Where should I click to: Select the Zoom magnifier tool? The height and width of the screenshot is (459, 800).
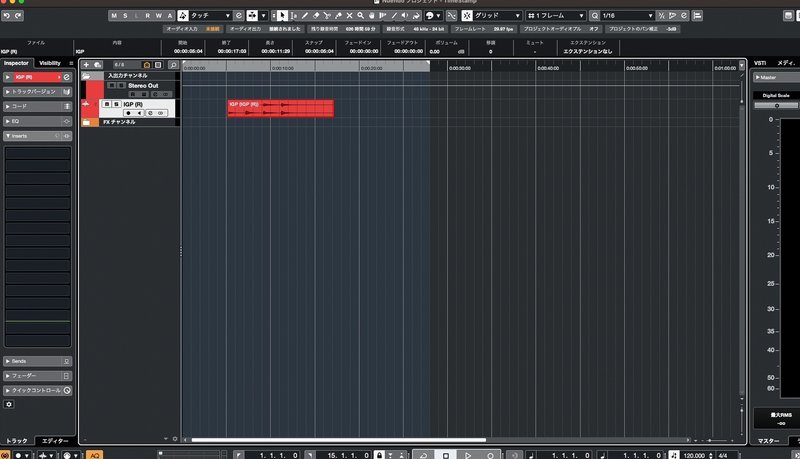361,16
